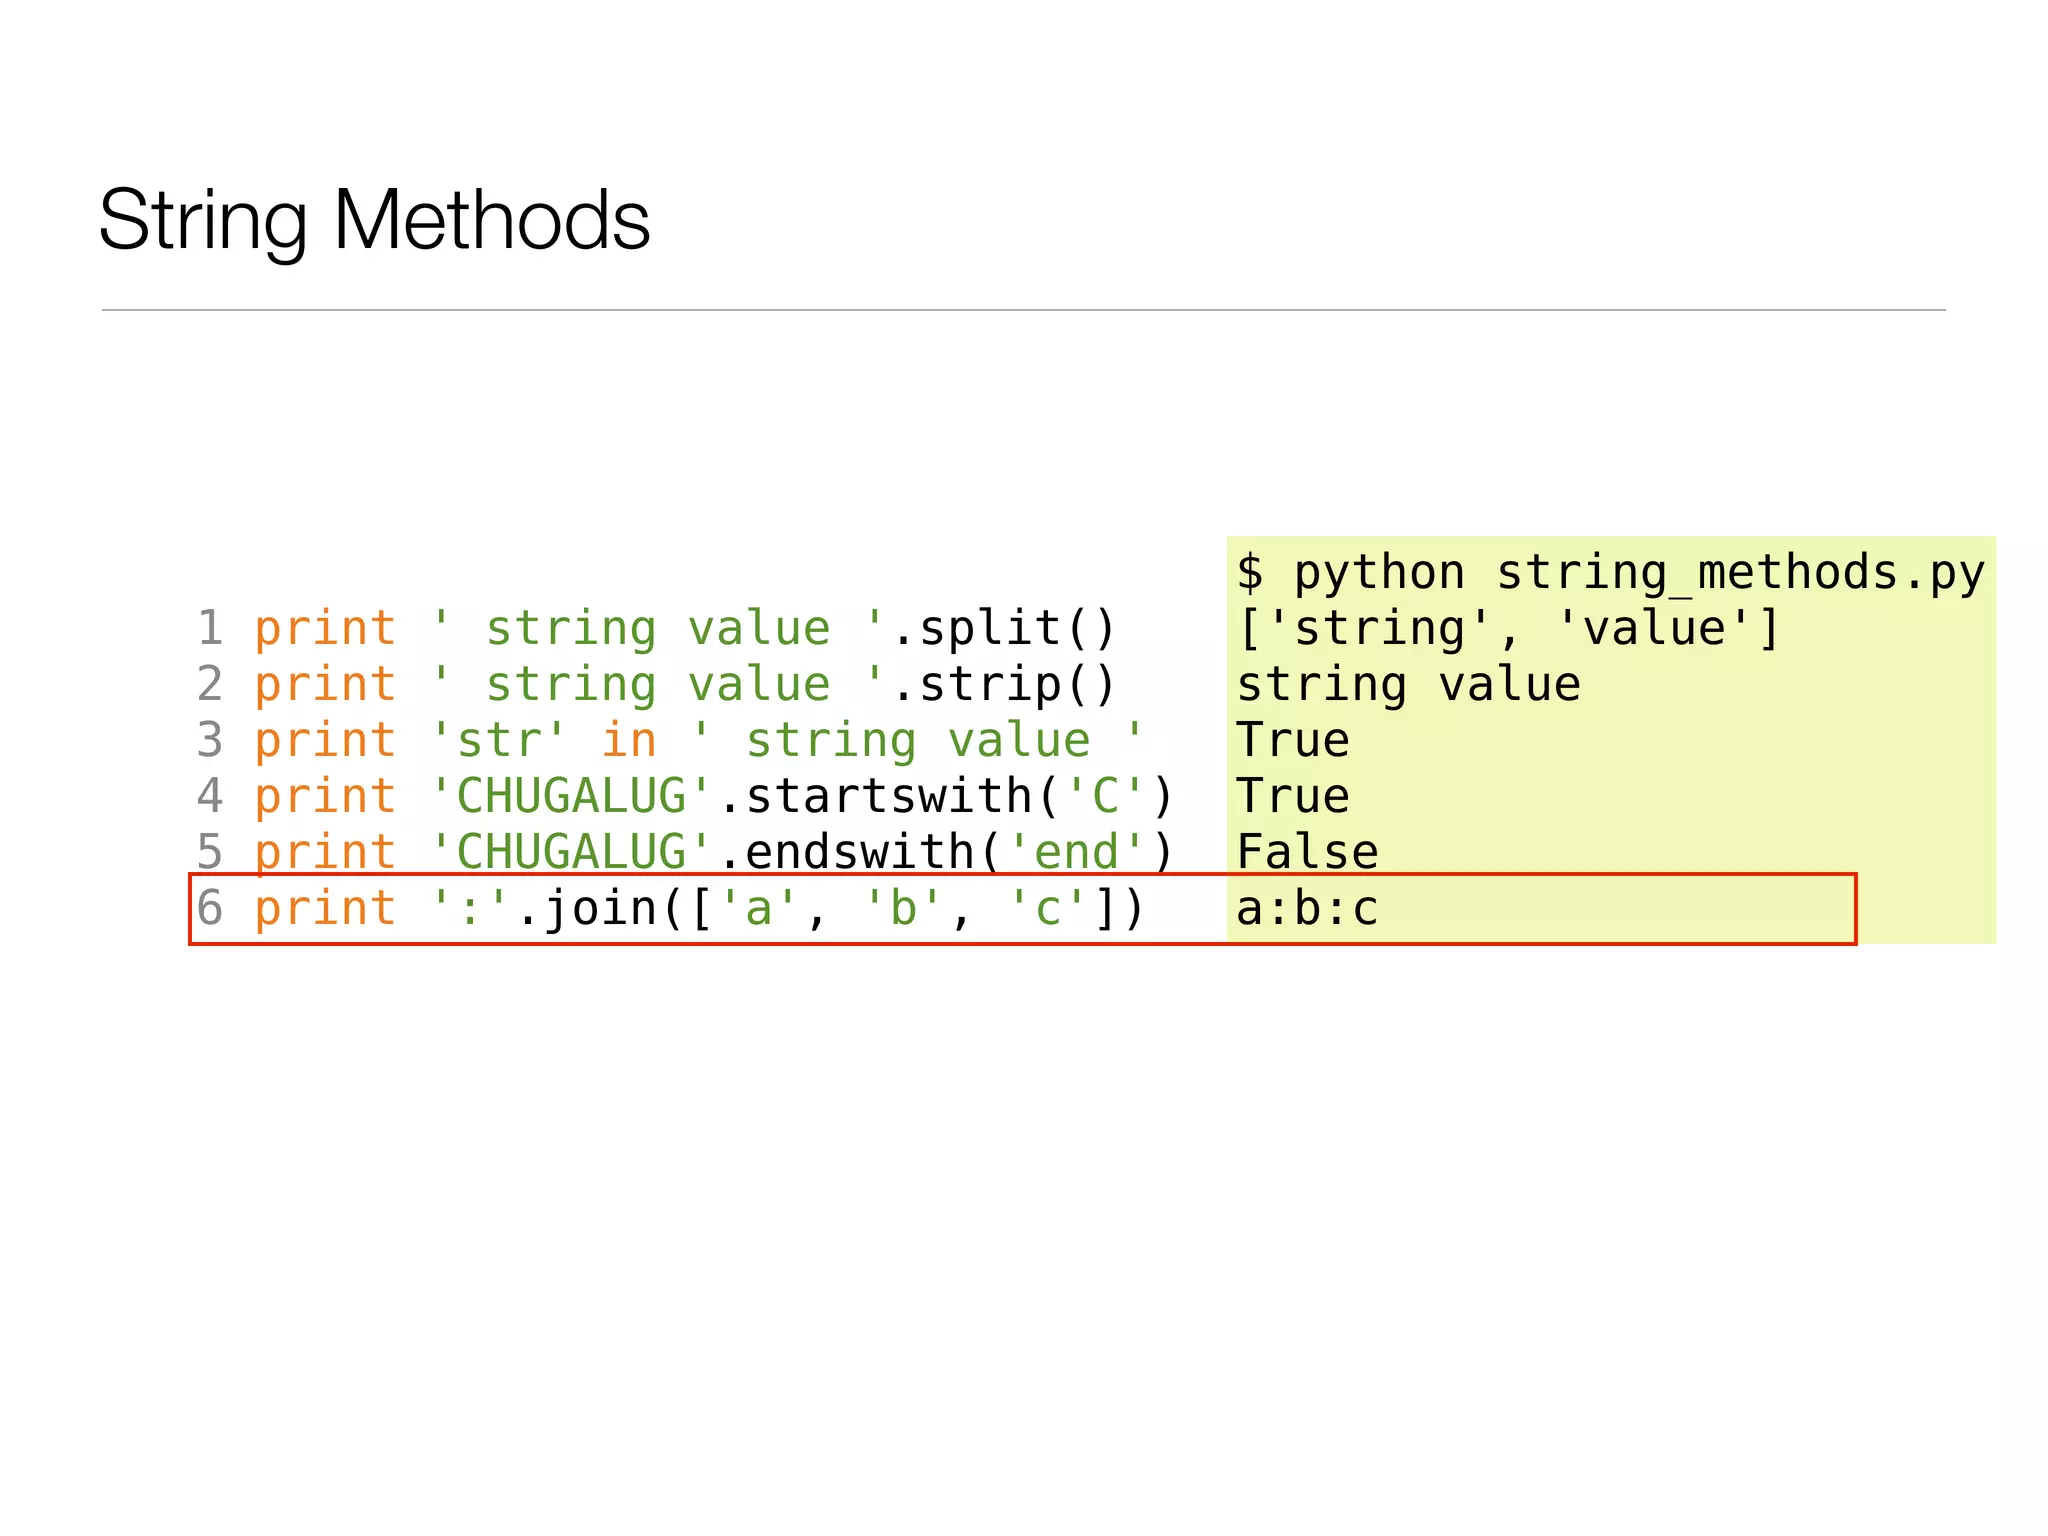Viewport: 2048px width, 1536px height.
Task: Click the "string value" output text
Action: click(x=1408, y=685)
